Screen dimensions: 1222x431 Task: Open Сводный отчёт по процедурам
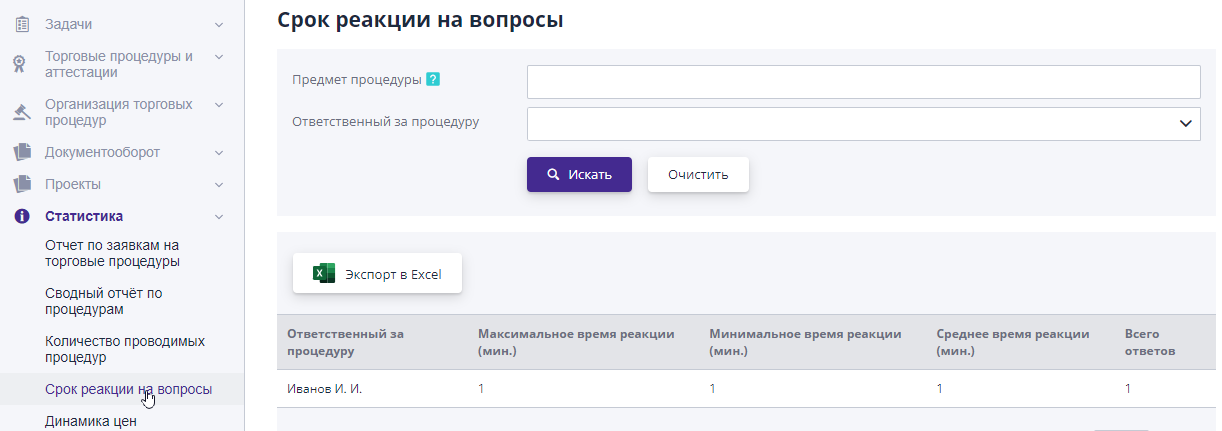[x=104, y=301]
